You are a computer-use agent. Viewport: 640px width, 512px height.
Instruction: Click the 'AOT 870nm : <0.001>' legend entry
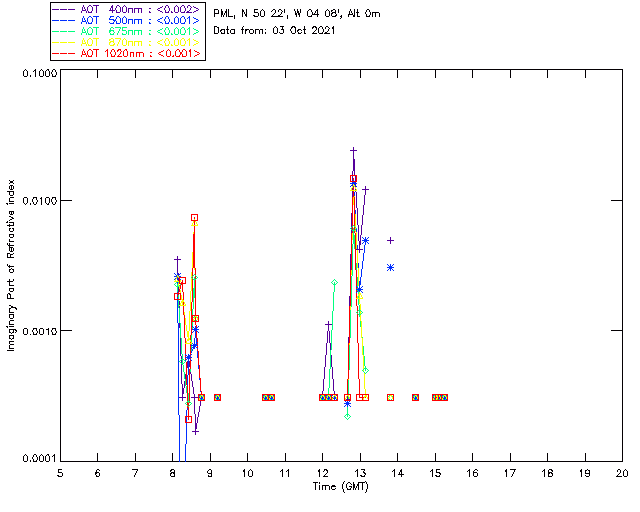[x=127, y=42]
